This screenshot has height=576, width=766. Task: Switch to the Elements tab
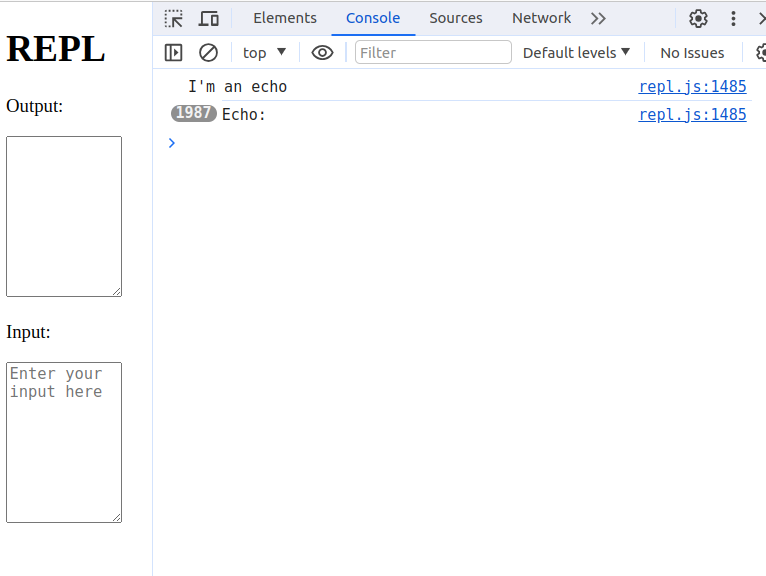click(x=285, y=18)
